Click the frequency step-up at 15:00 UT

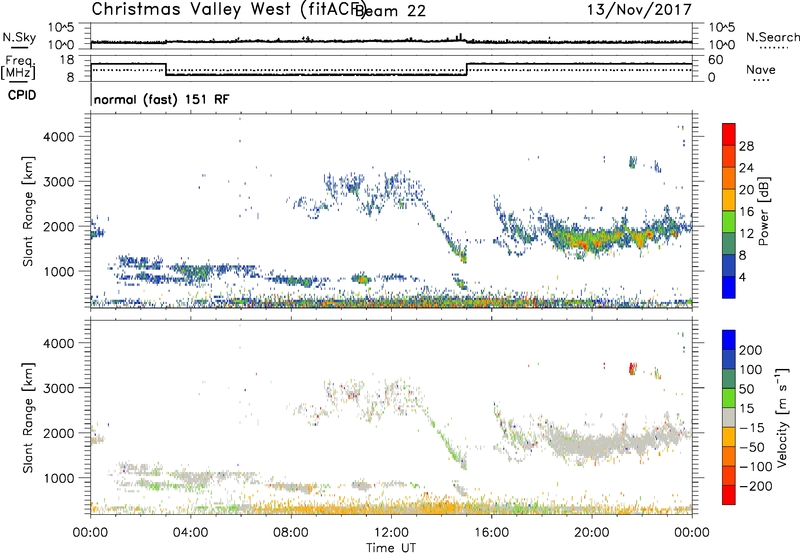pos(467,69)
